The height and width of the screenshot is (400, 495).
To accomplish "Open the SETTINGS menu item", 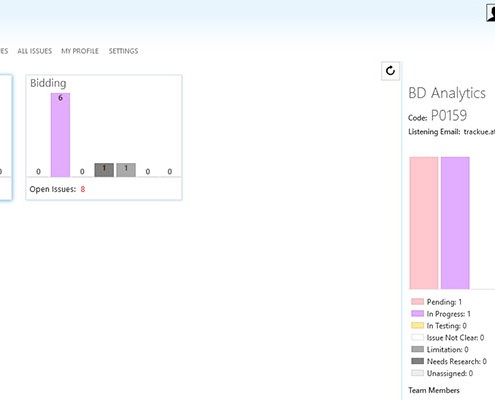I will click(x=123, y=51).
